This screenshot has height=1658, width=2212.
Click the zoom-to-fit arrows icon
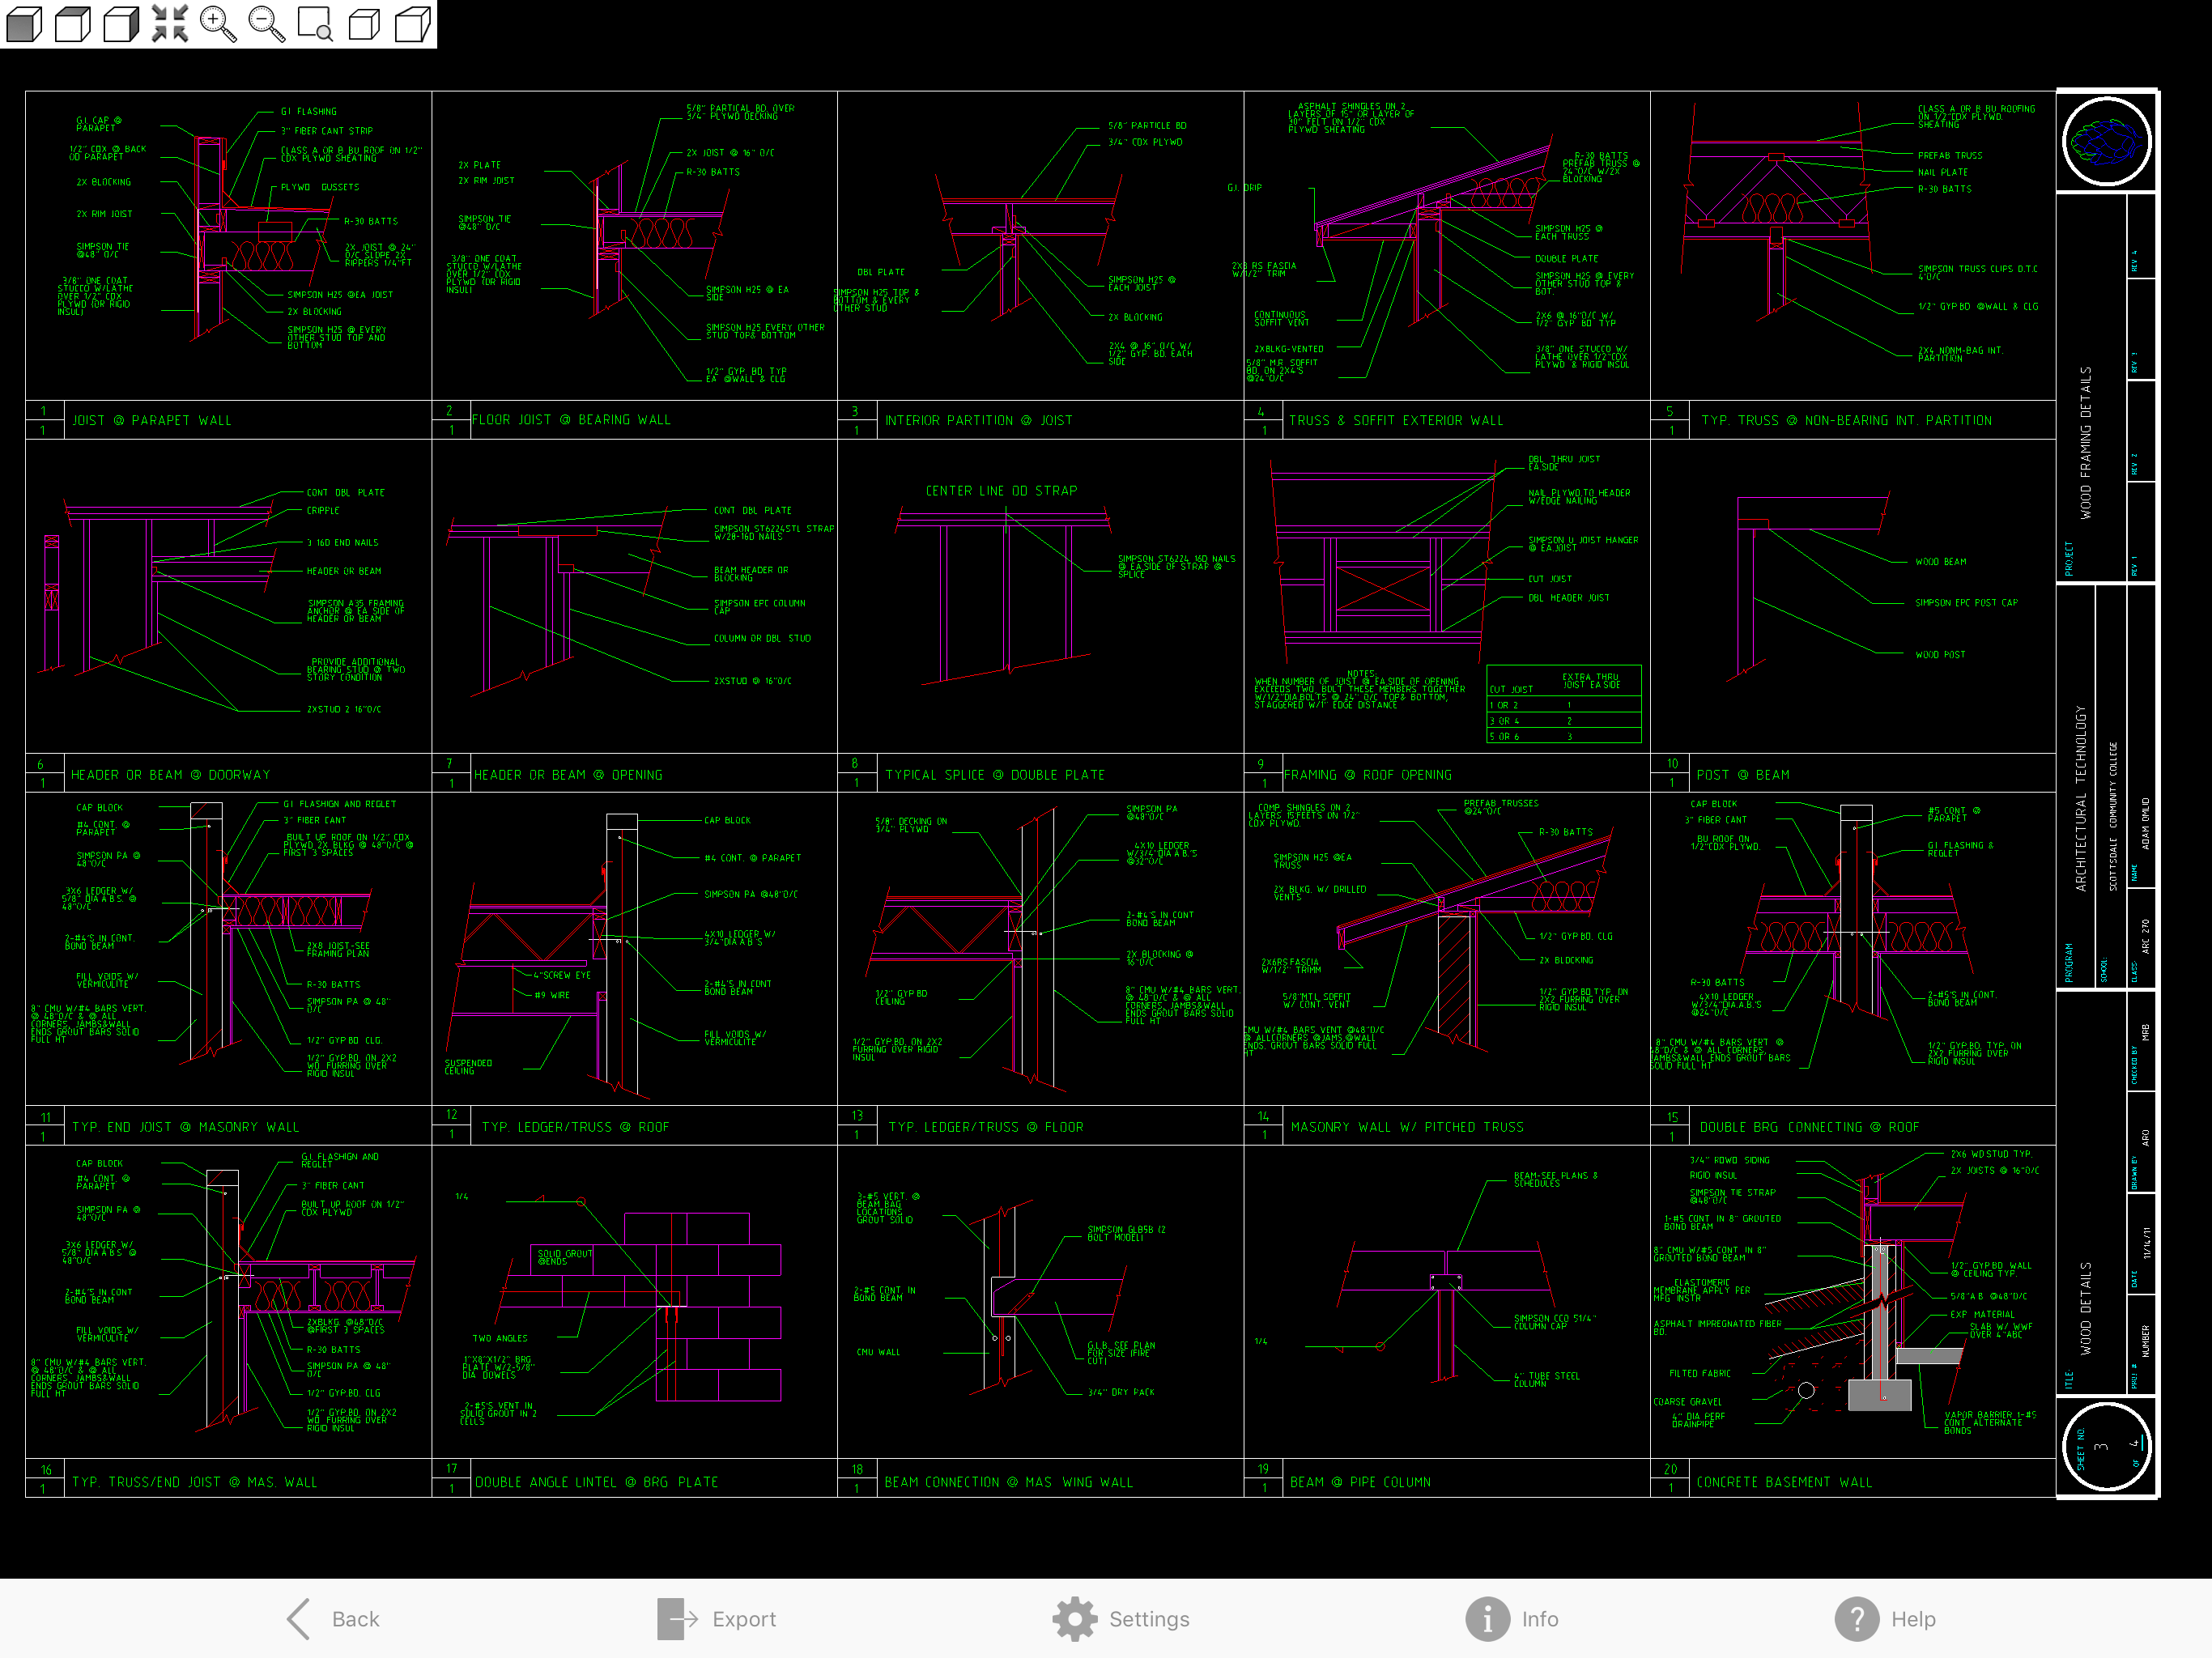[170, 23]
